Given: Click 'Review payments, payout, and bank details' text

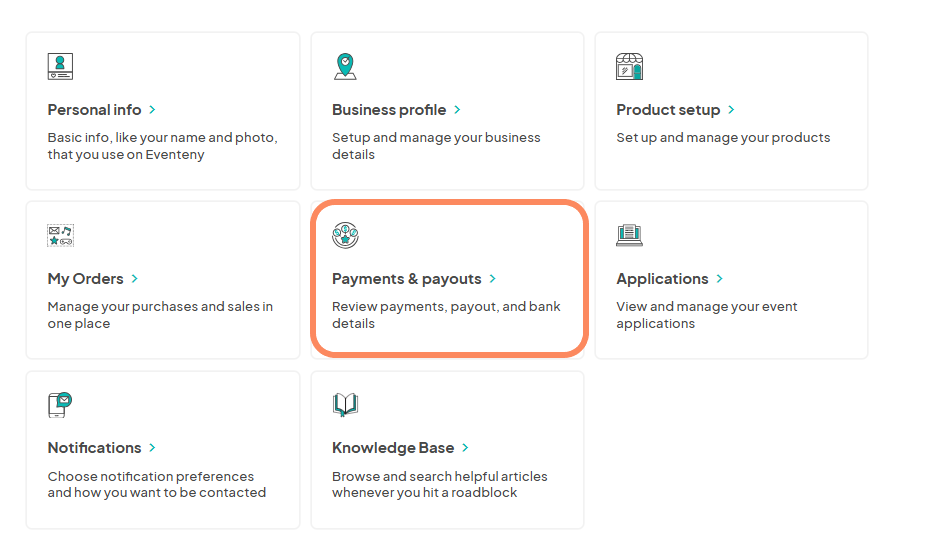Looking at the screenshot, I should [x=446, y=315].
